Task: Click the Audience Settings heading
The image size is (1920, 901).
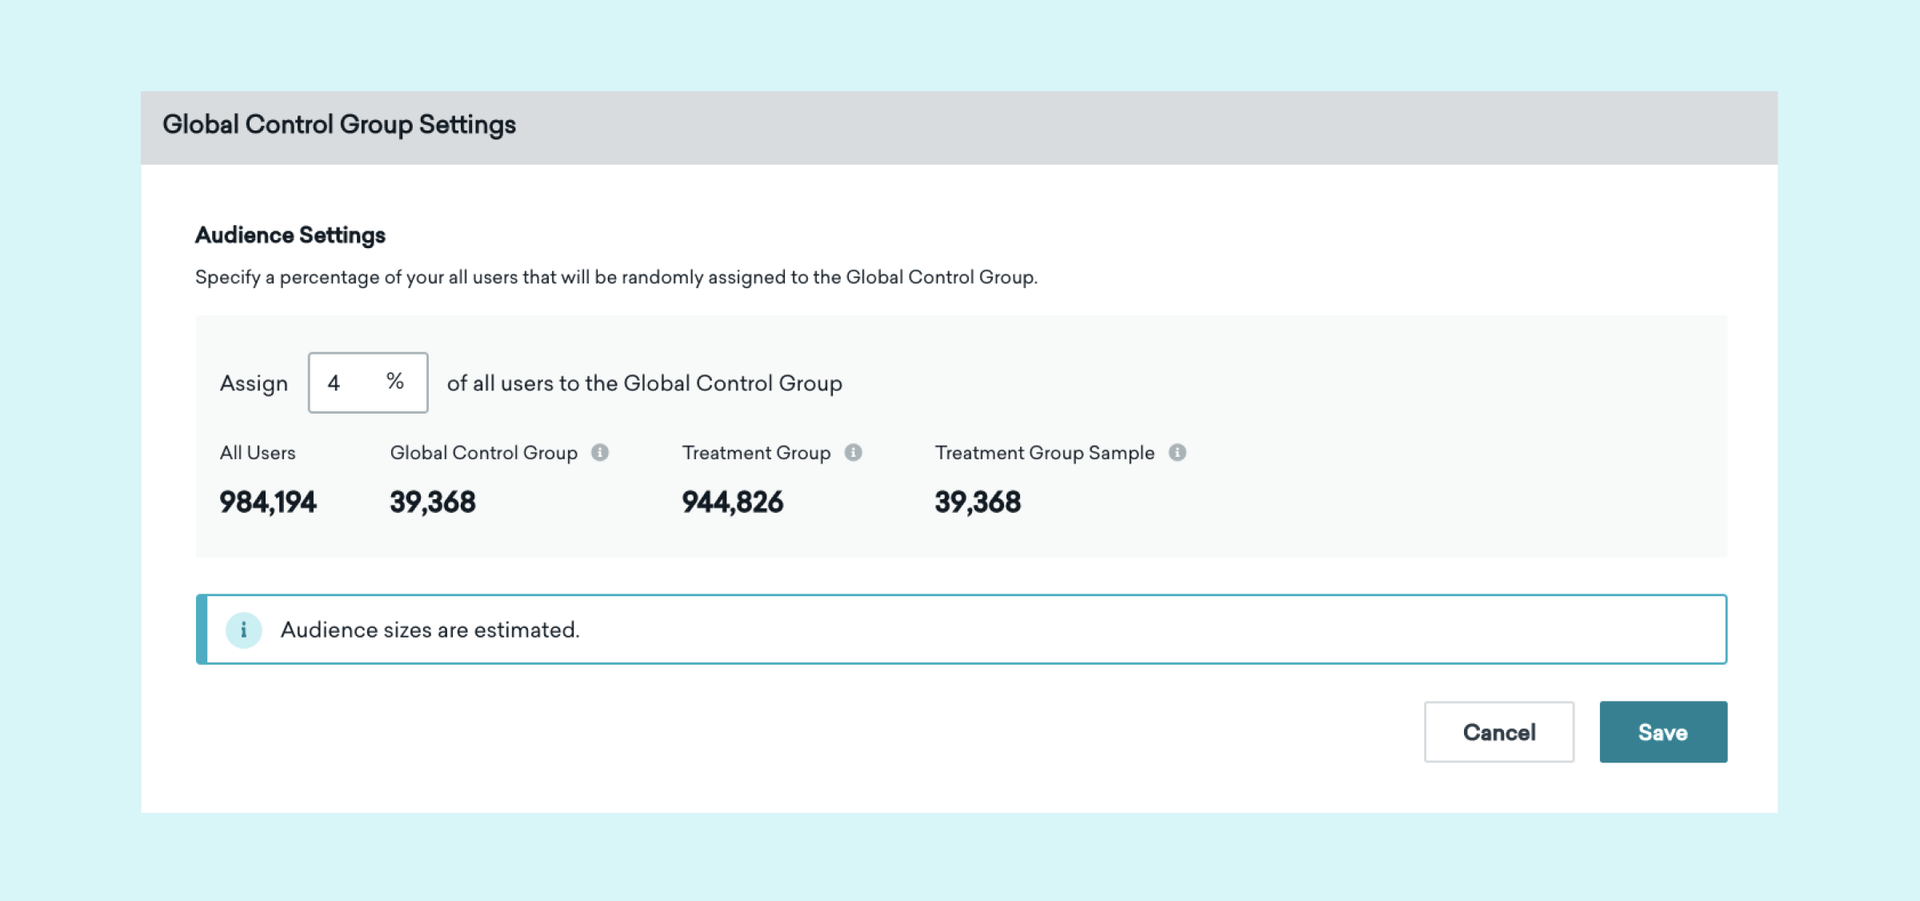Action: pyautogui.click(x=290, y=235)
